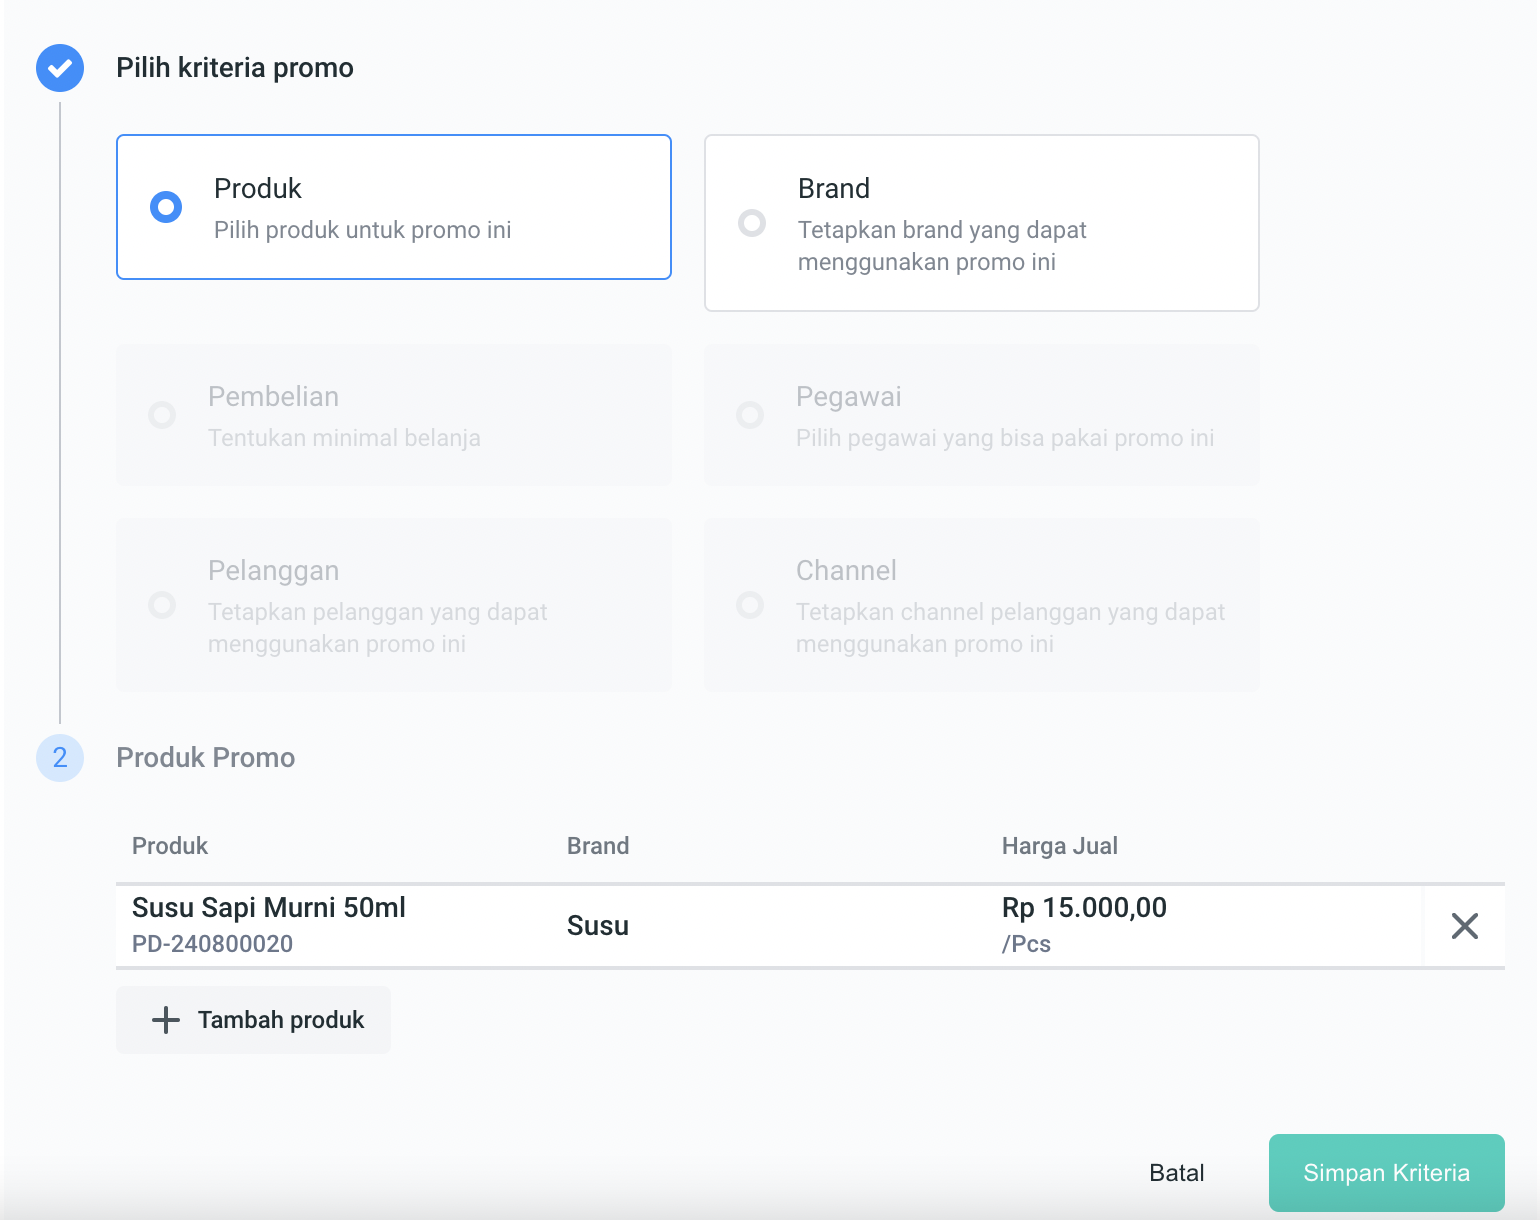Select the Produk radio button

[166, 207]
